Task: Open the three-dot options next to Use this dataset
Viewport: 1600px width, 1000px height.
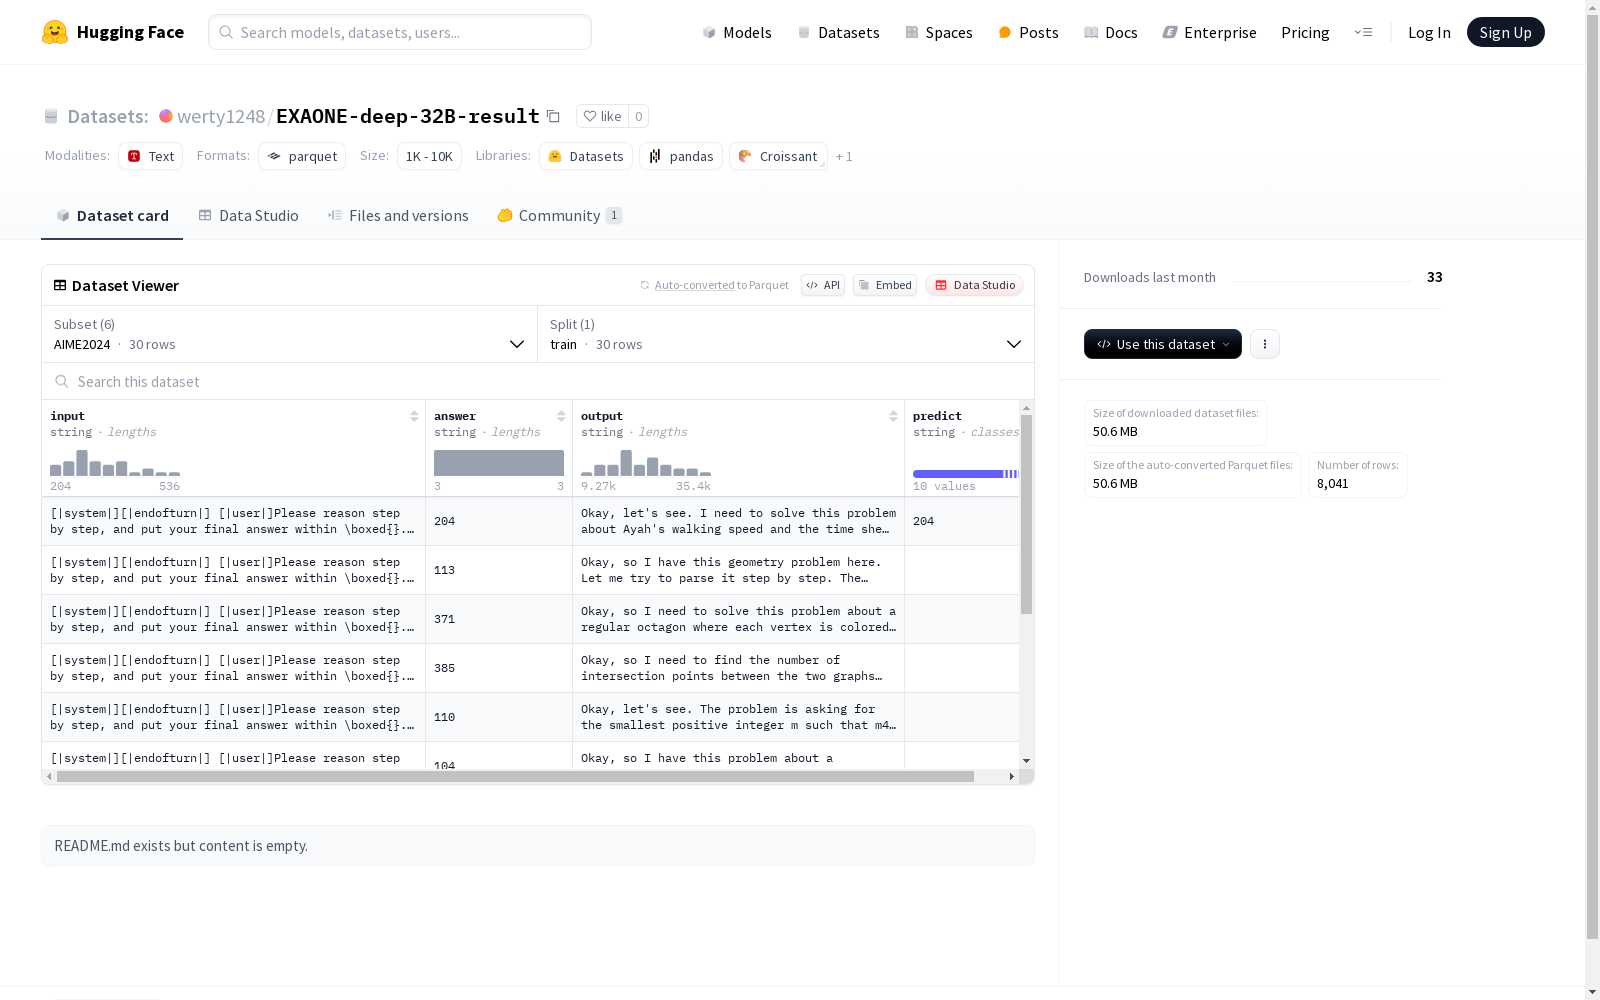Action: point(1265,344)
